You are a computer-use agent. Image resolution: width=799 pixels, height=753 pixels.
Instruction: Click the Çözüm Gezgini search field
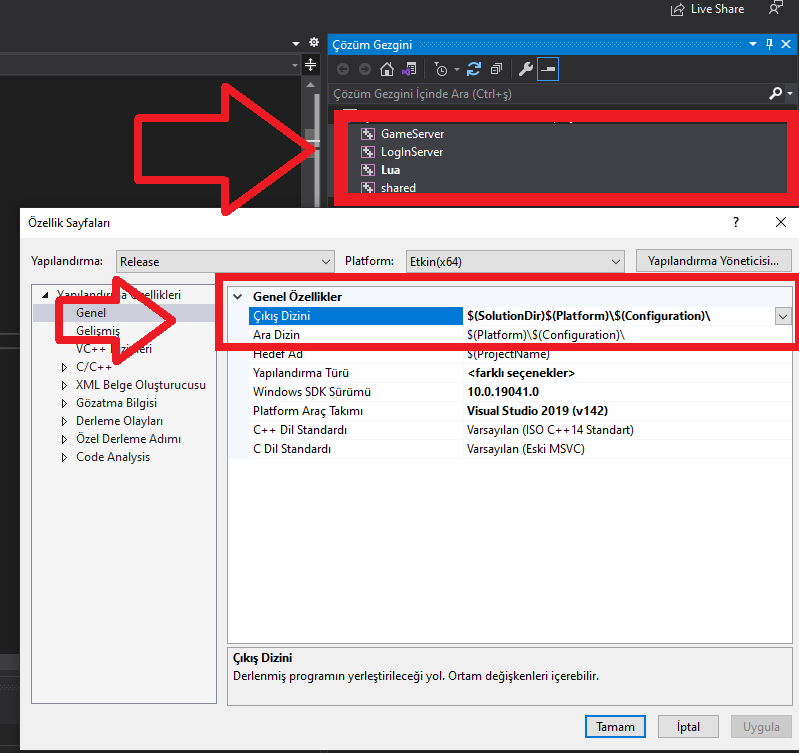pos(548,94)
